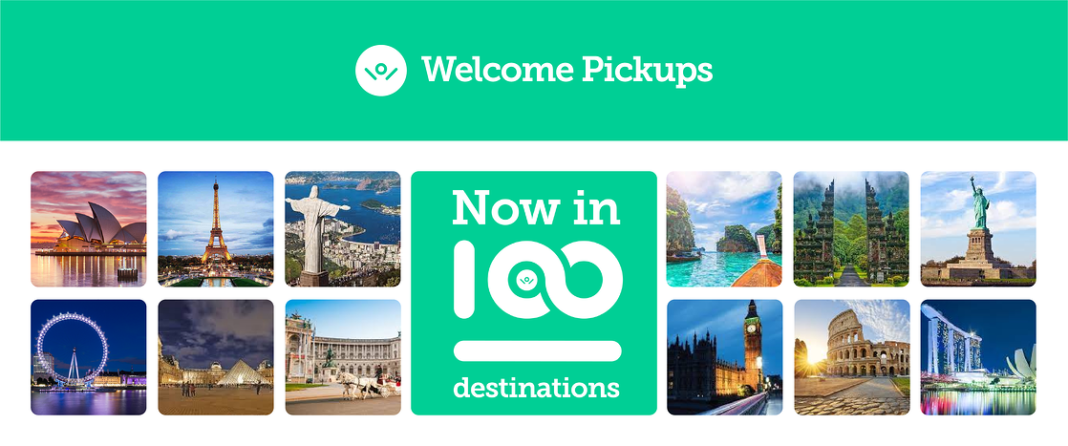The height and width of the screenshot is (446, 1068).
Task: Click the Big Ben tower photo
Action: (x=724, y=357)
